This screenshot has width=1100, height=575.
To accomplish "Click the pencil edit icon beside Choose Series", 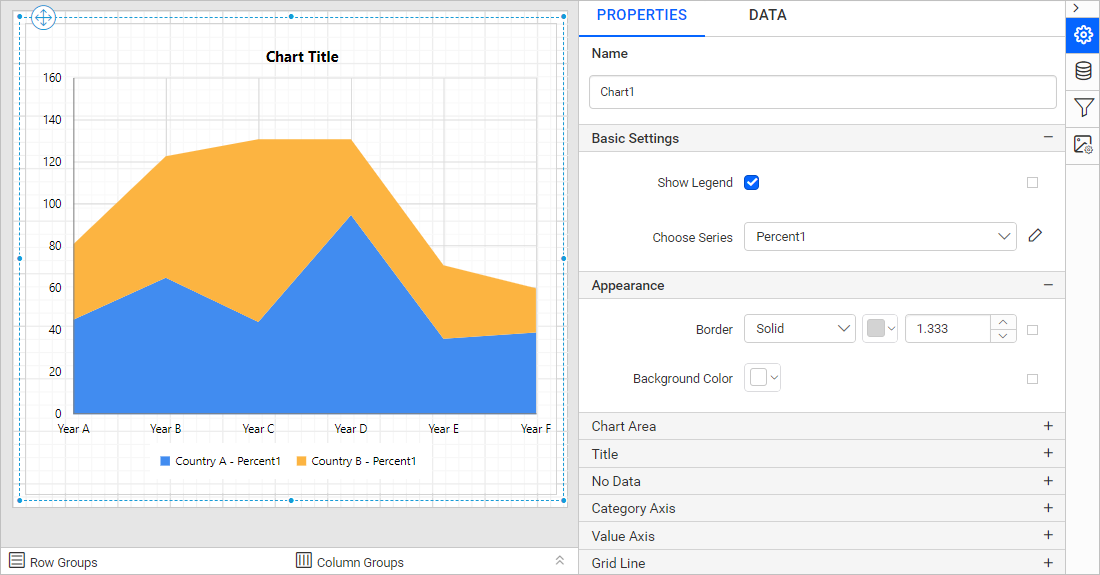I will pyautogui.click(x=1035, y=236).
